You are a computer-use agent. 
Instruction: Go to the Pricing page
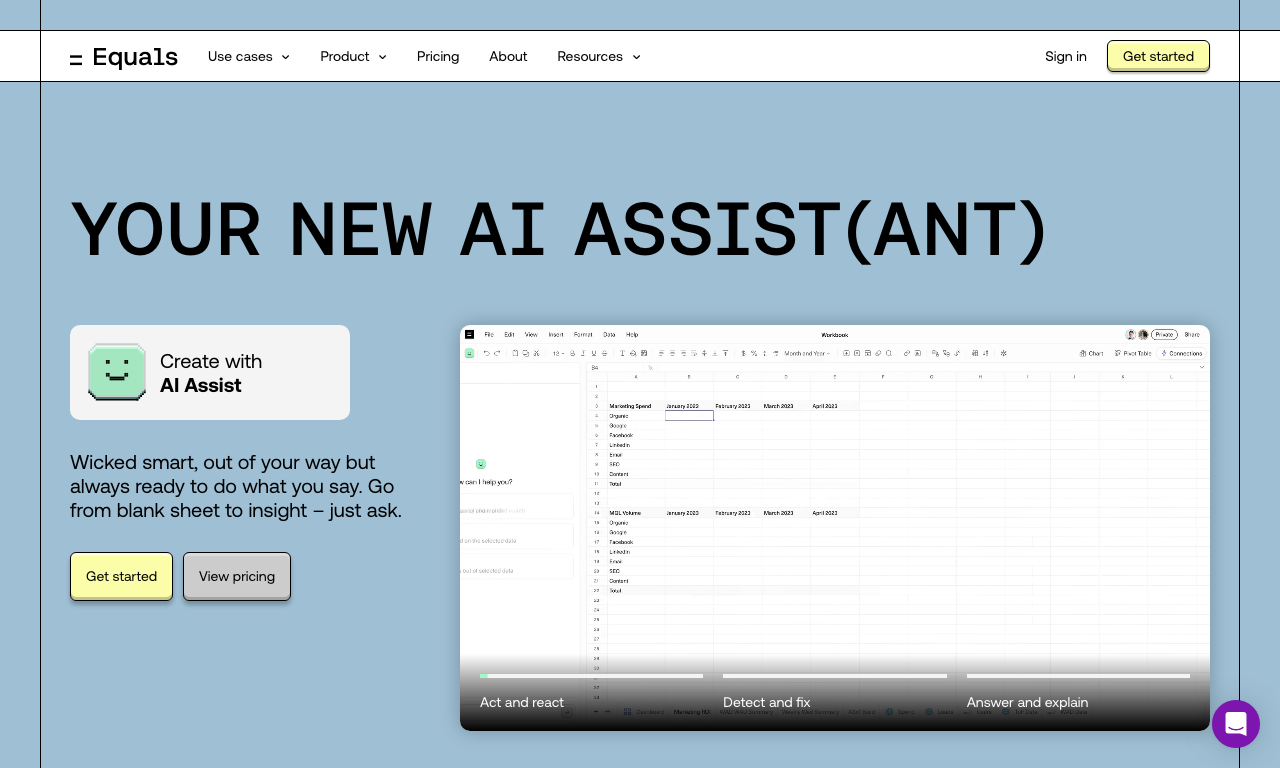438,57
